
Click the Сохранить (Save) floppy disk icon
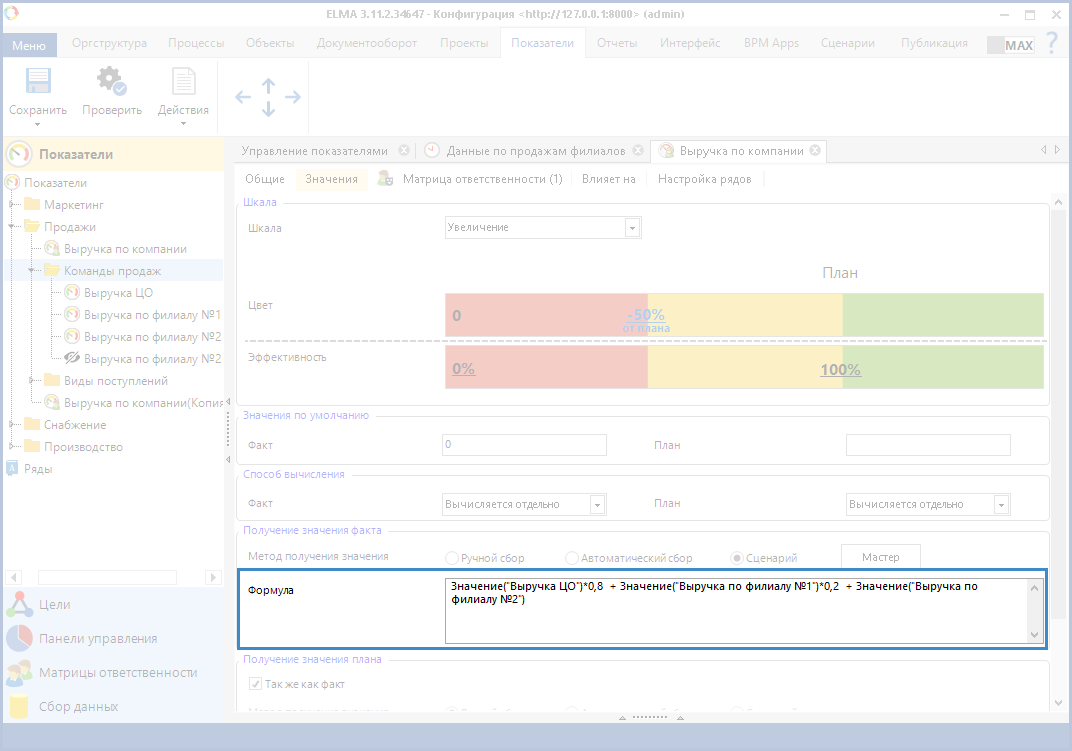pyautogui.click(x=37, y=83)
